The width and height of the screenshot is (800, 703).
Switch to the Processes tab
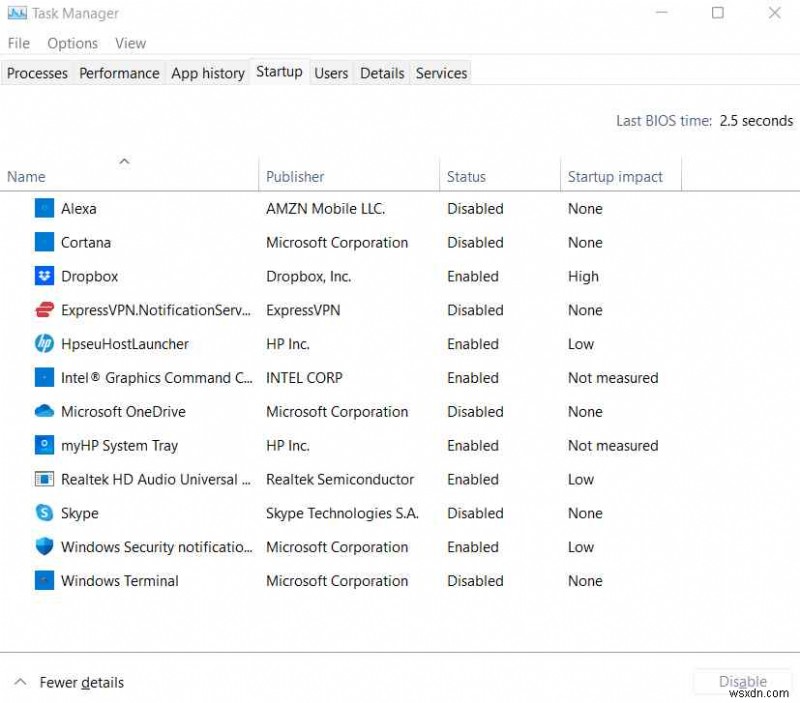coord(37,73)
